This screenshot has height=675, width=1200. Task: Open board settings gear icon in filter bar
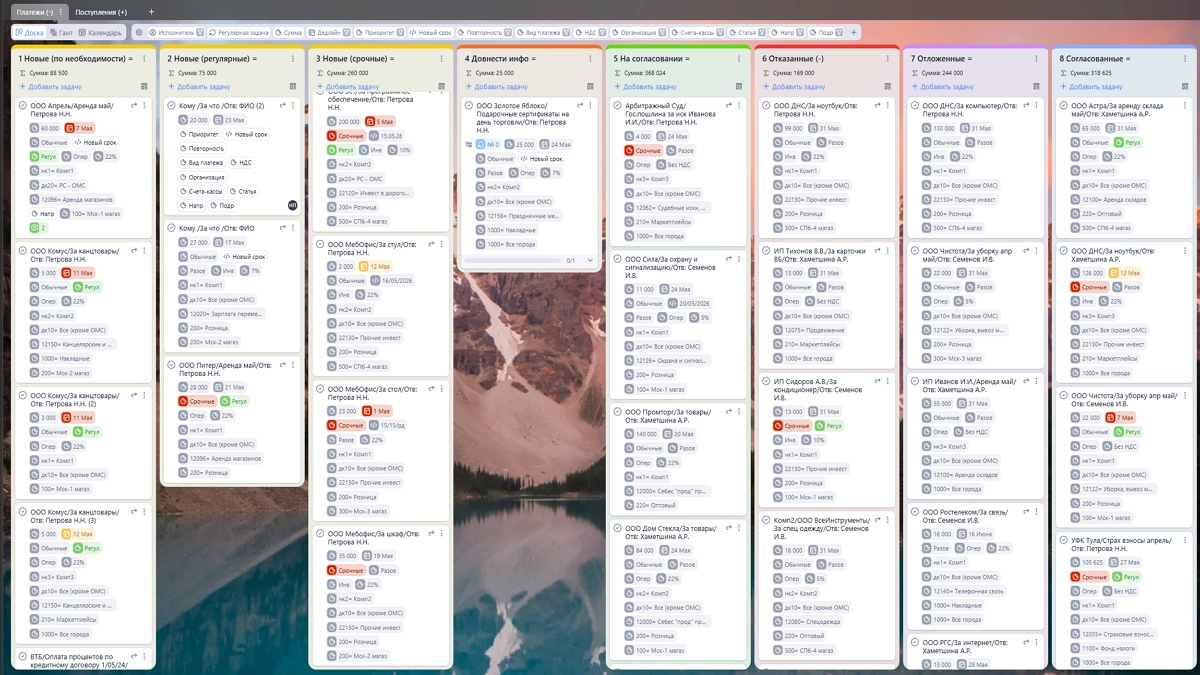139,32
